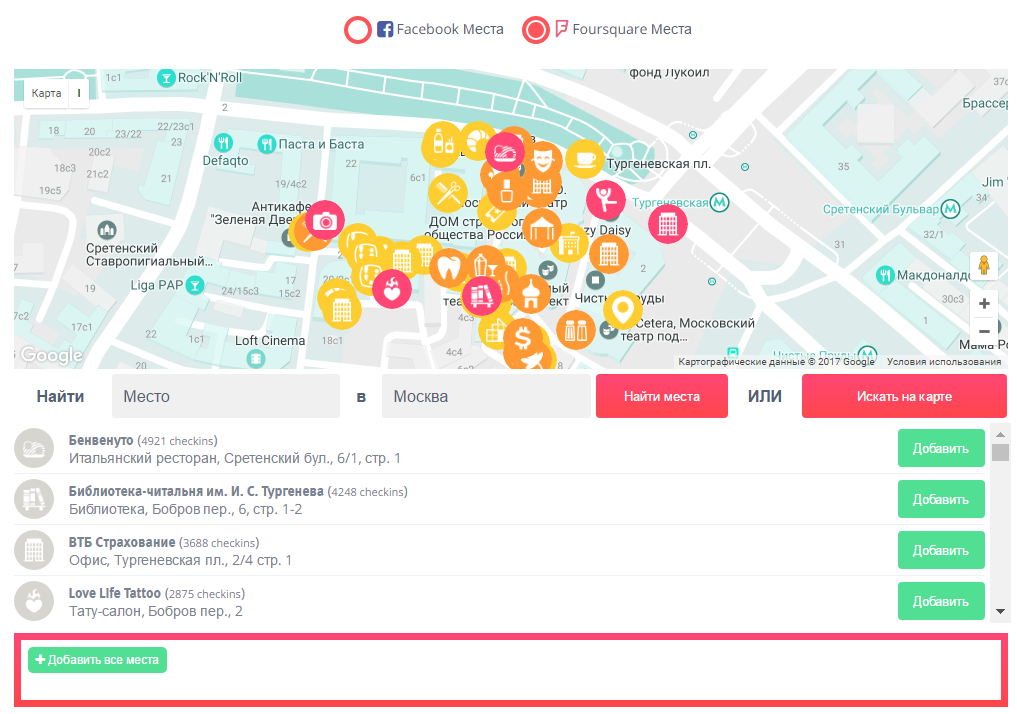Click the pink camera marker on the map

click(325, 221)
